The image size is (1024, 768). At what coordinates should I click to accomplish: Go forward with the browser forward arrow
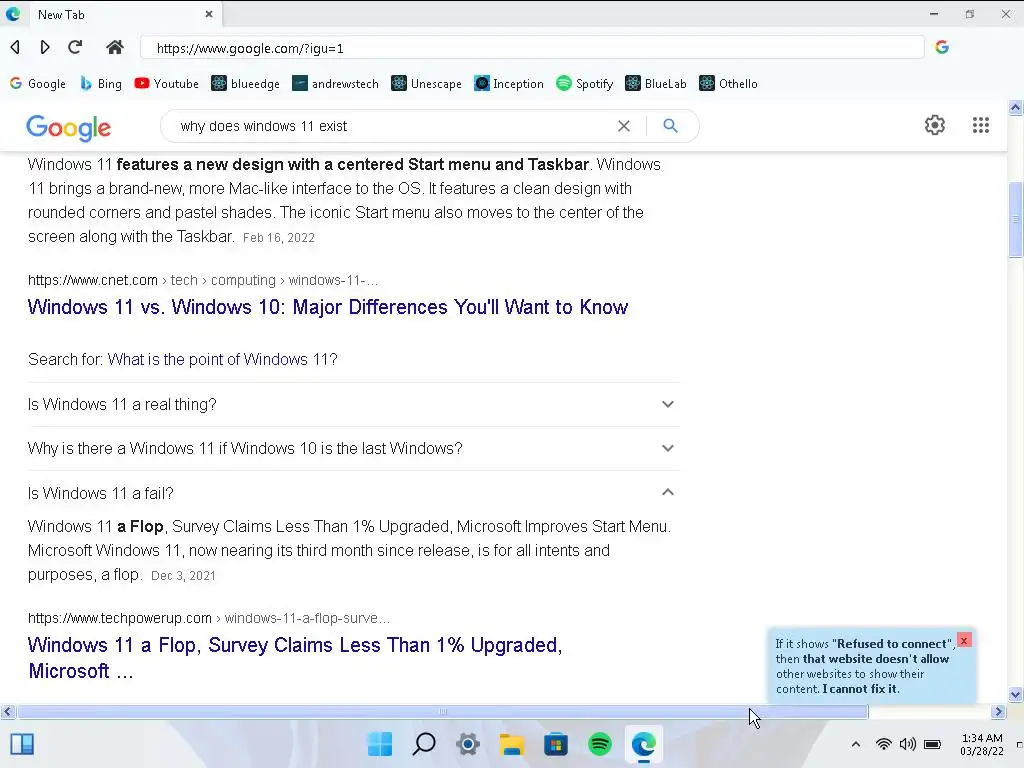tap(45, 47)
